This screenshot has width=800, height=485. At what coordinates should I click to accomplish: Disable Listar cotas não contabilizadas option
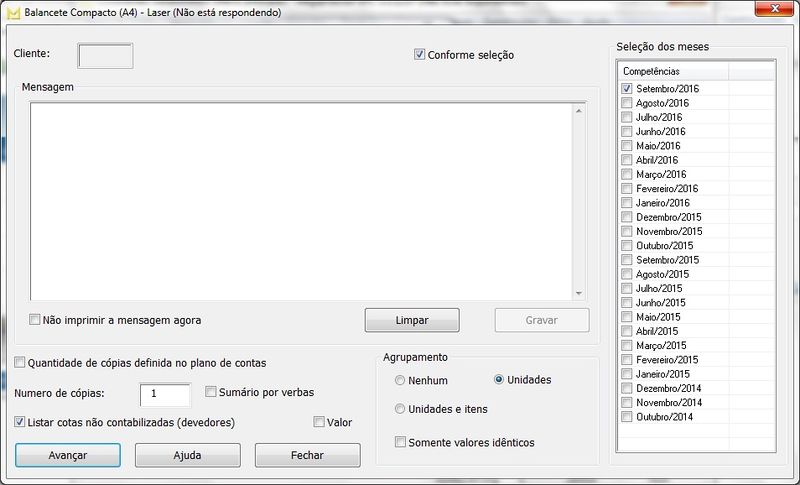(x=21, y=423)
